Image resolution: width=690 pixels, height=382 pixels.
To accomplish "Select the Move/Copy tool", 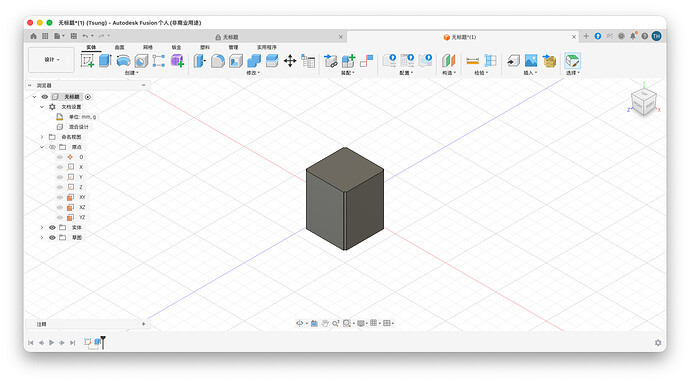I will (290, 60).
